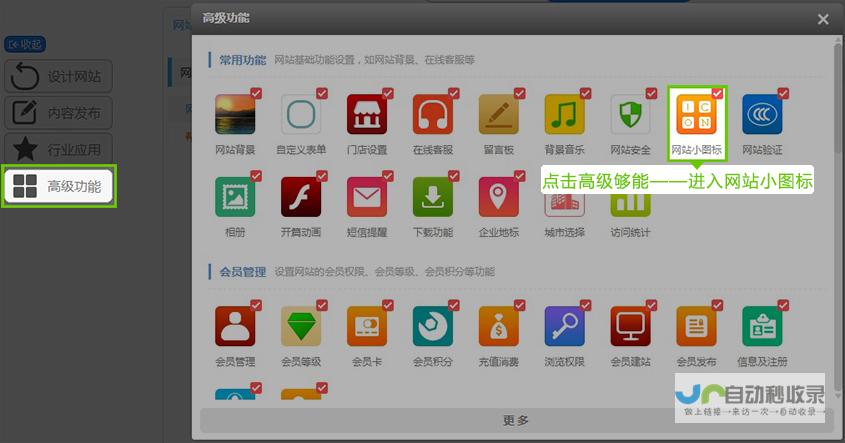This screenshot has height=443, width=845.
Task: Open the 网站安全 shield icon
Action: click(x=630, y=114)
